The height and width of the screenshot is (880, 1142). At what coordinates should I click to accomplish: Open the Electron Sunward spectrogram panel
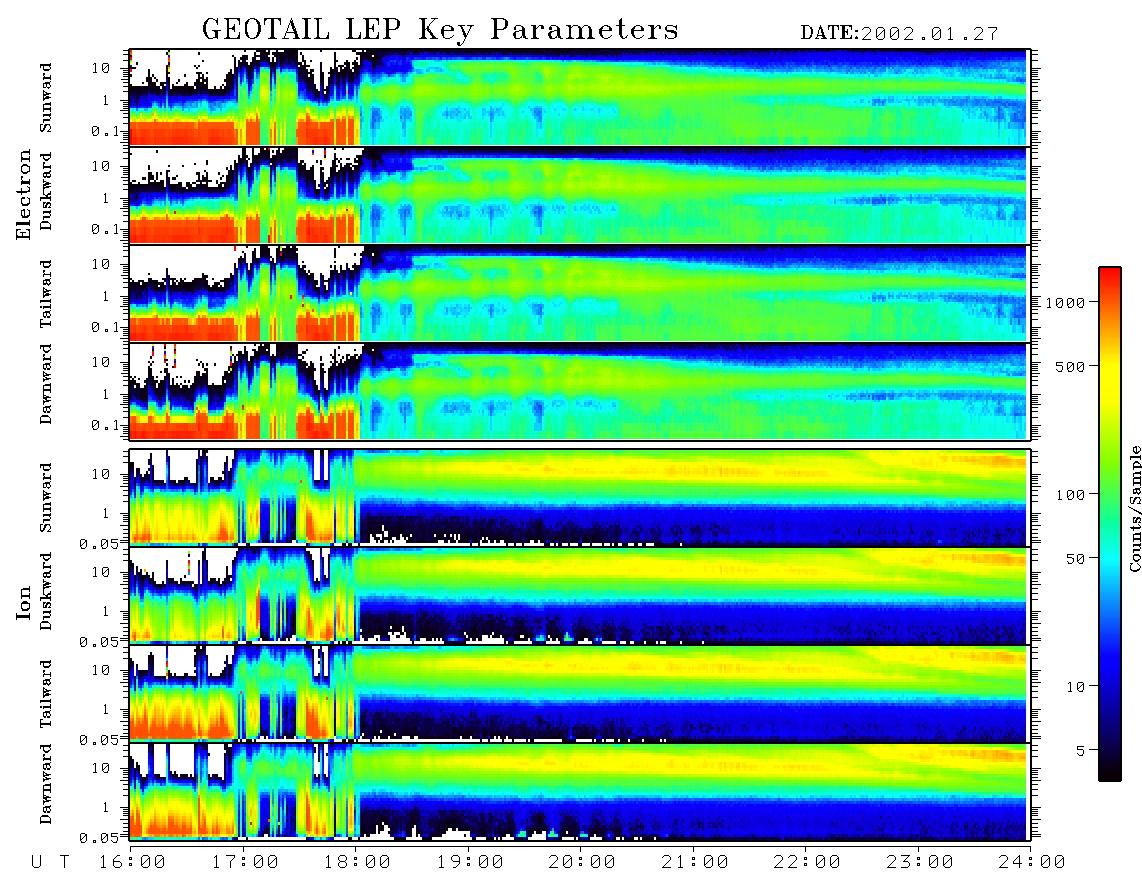click(580, 97)
